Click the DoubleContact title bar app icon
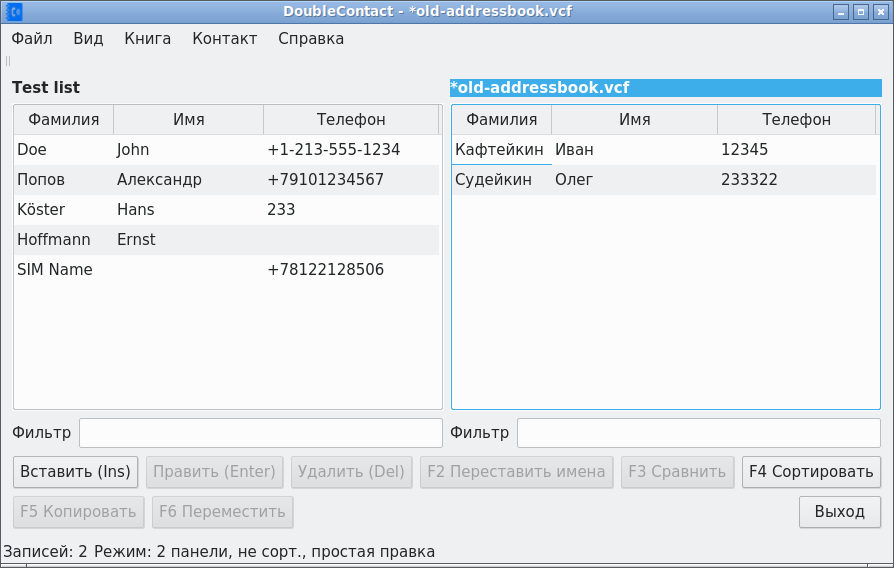The height and width of the screenshot is (568, 894). point(13,11)
